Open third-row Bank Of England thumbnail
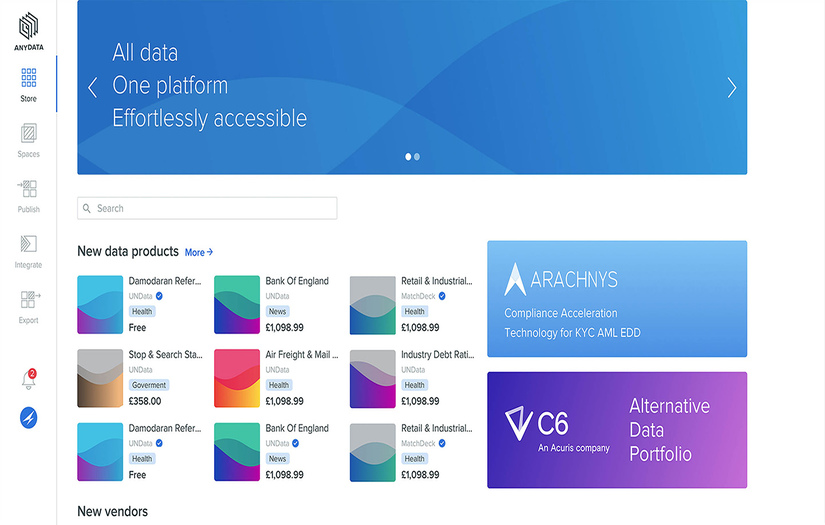Screen dimensions: 825x525 point(237,452)
